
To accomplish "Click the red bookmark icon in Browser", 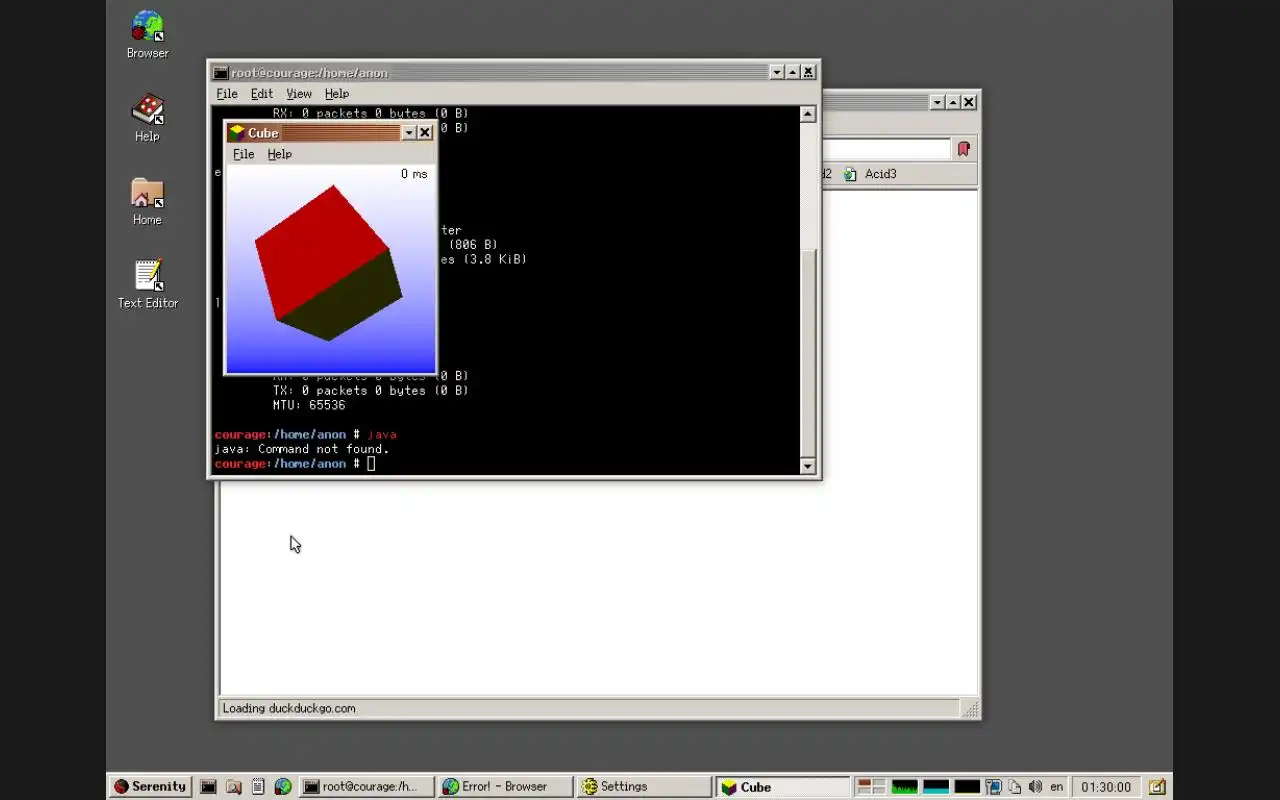I will click(963, 149).
